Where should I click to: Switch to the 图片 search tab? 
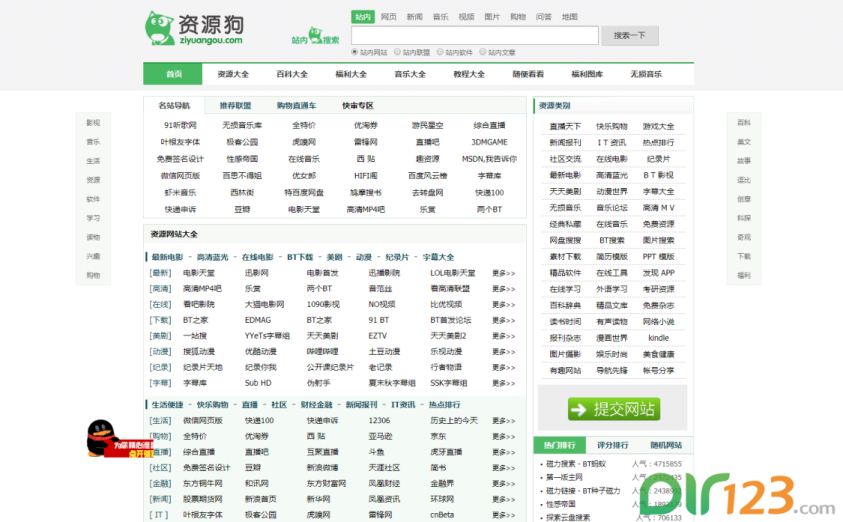492,17
